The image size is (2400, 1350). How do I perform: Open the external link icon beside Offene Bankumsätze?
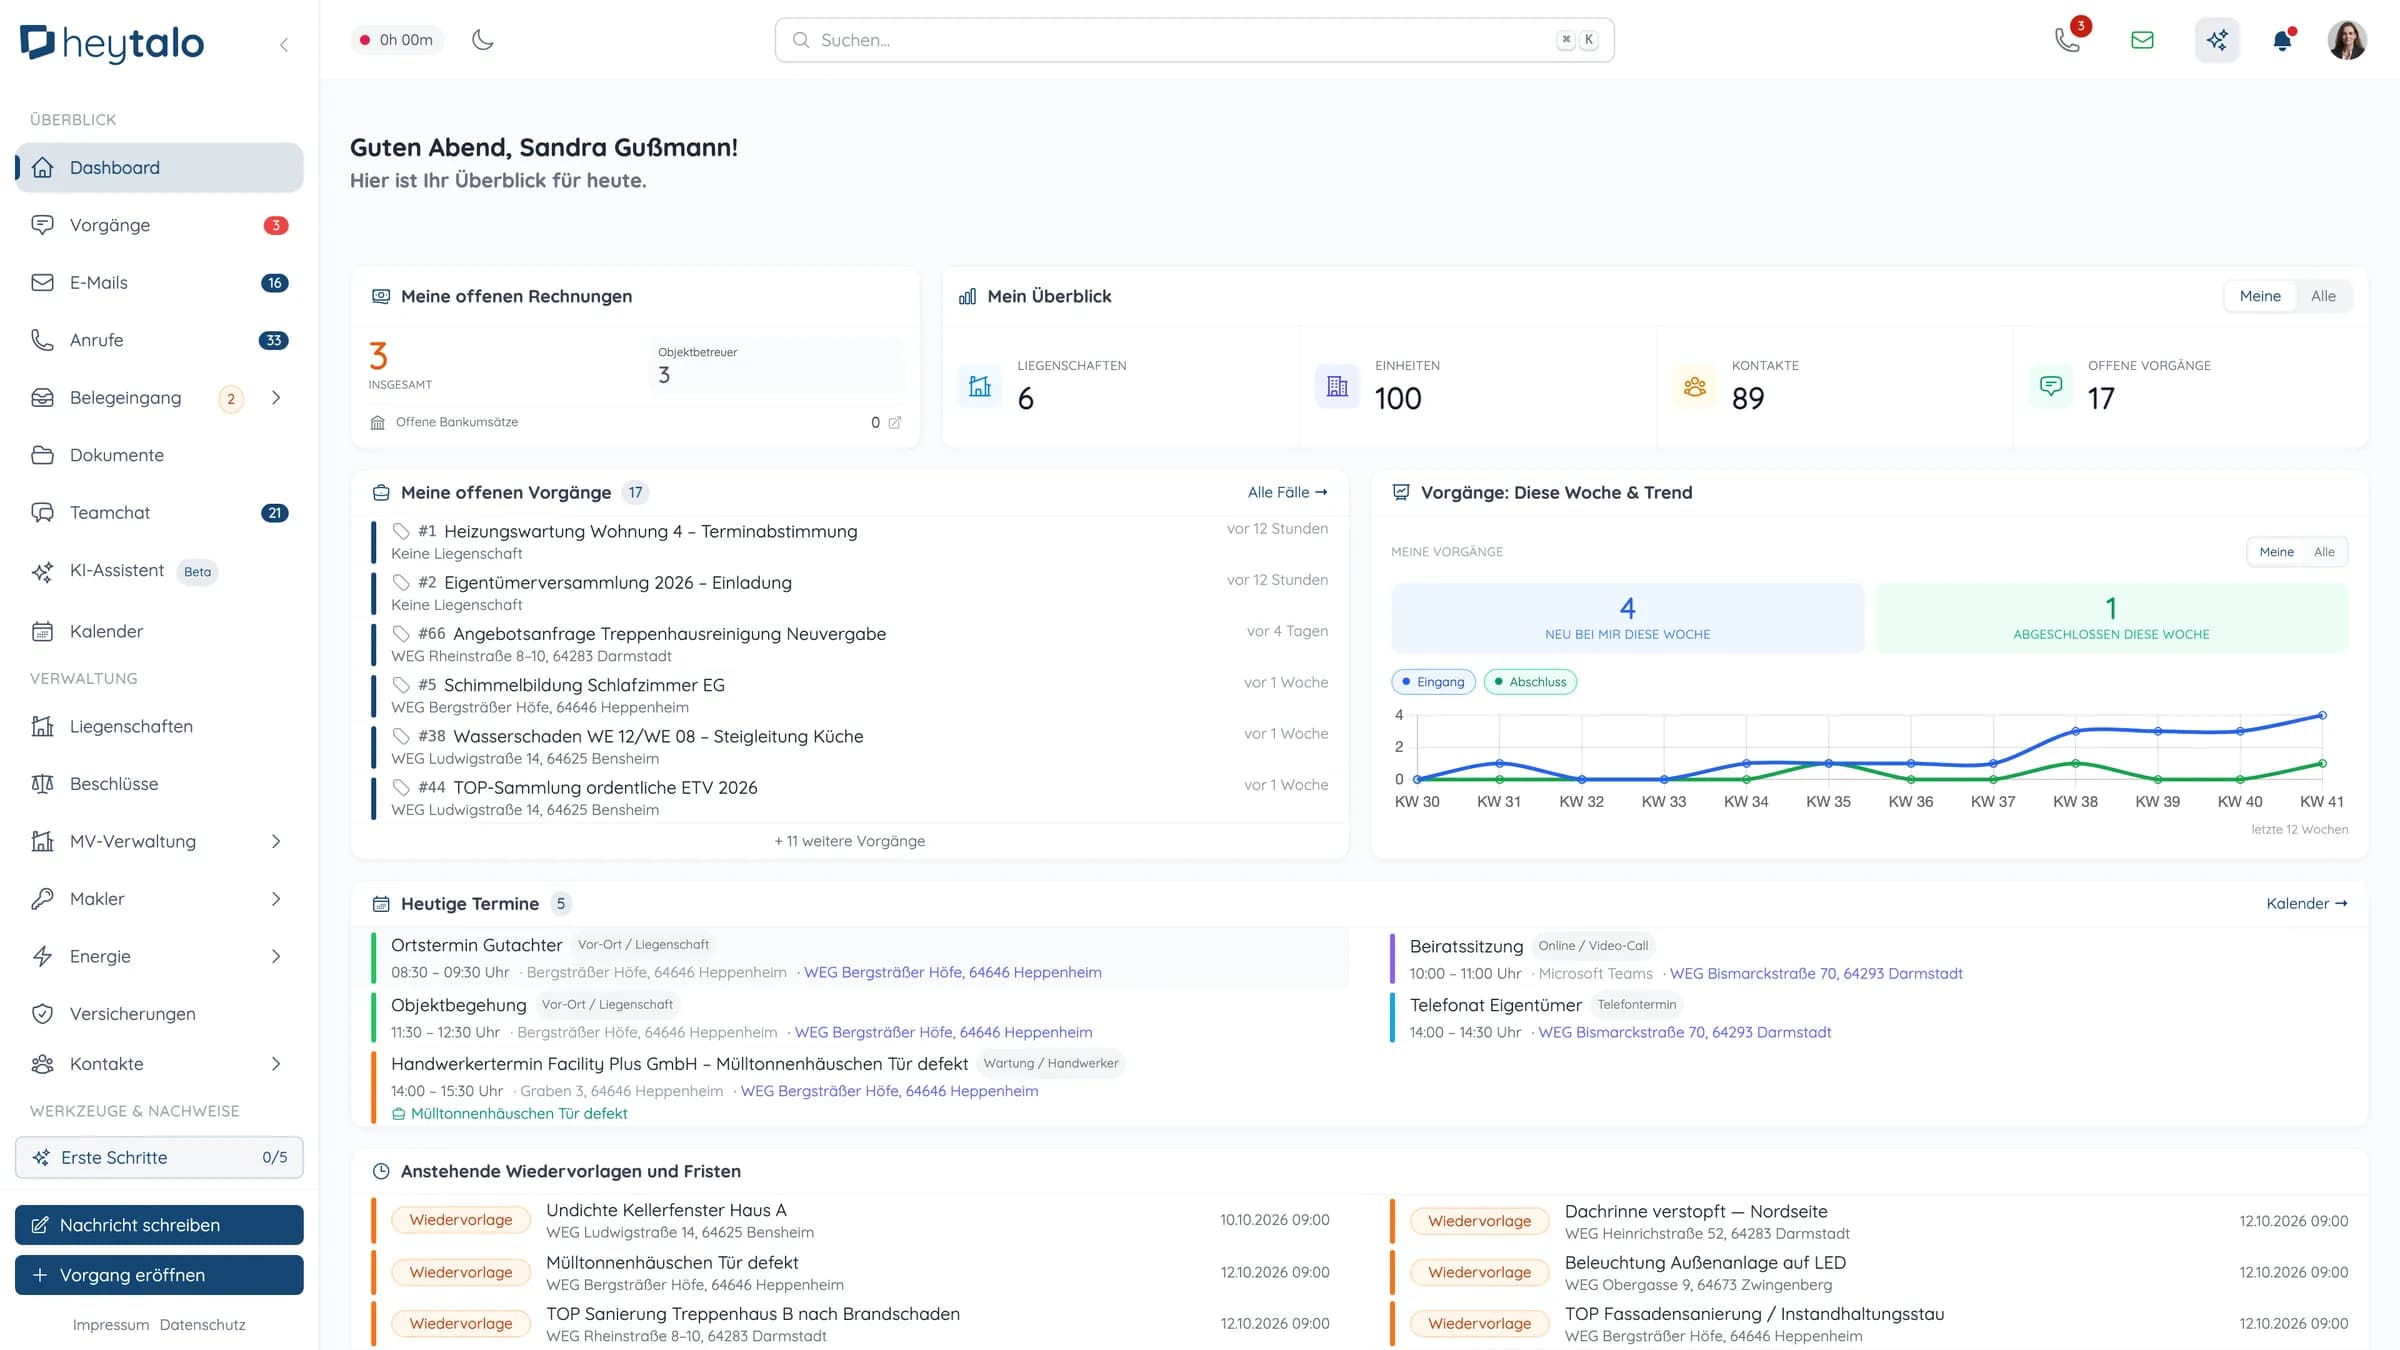[895, 423]
